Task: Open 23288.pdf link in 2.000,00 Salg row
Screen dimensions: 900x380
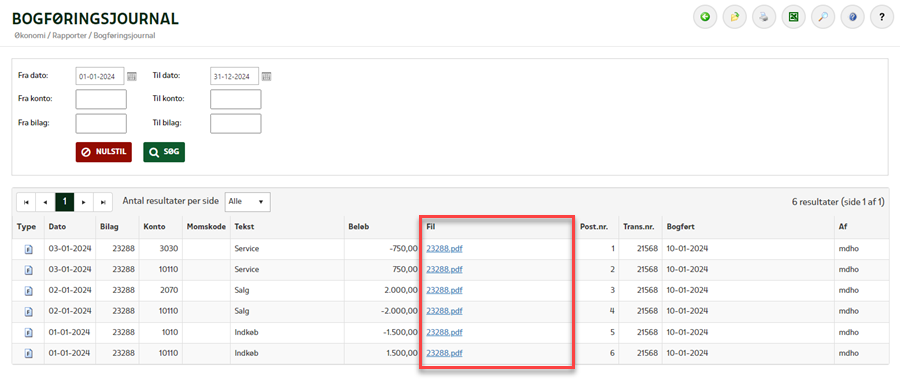Action: 444,290
